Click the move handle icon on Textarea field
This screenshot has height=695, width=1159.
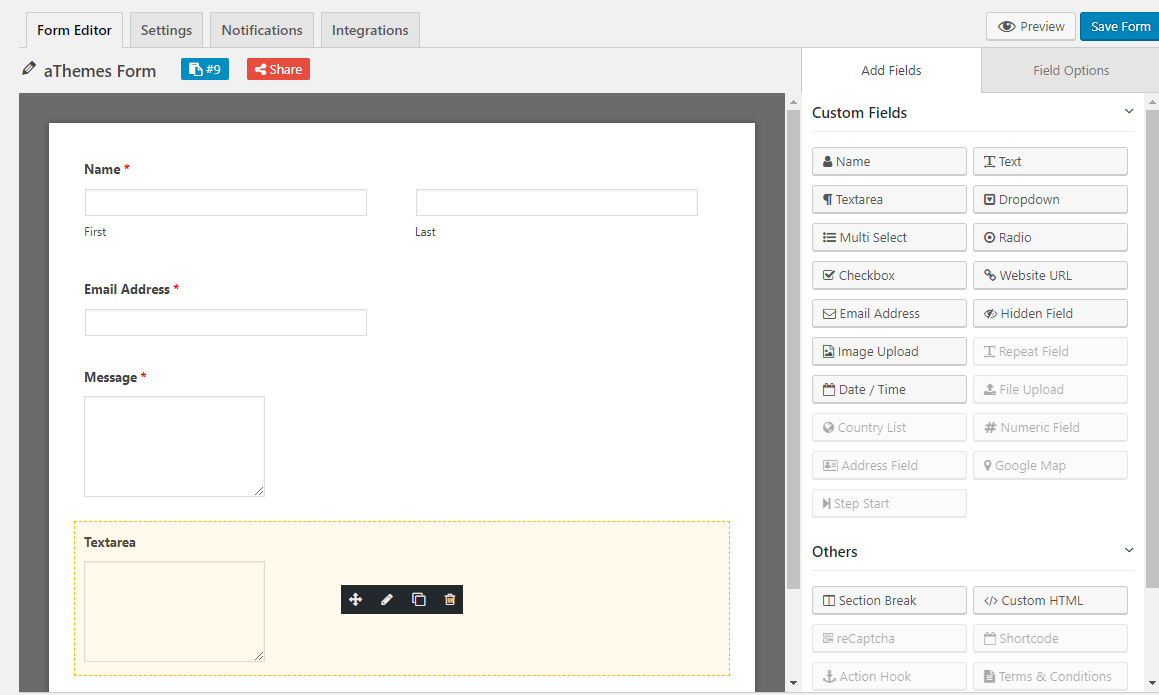click(356, 600)
